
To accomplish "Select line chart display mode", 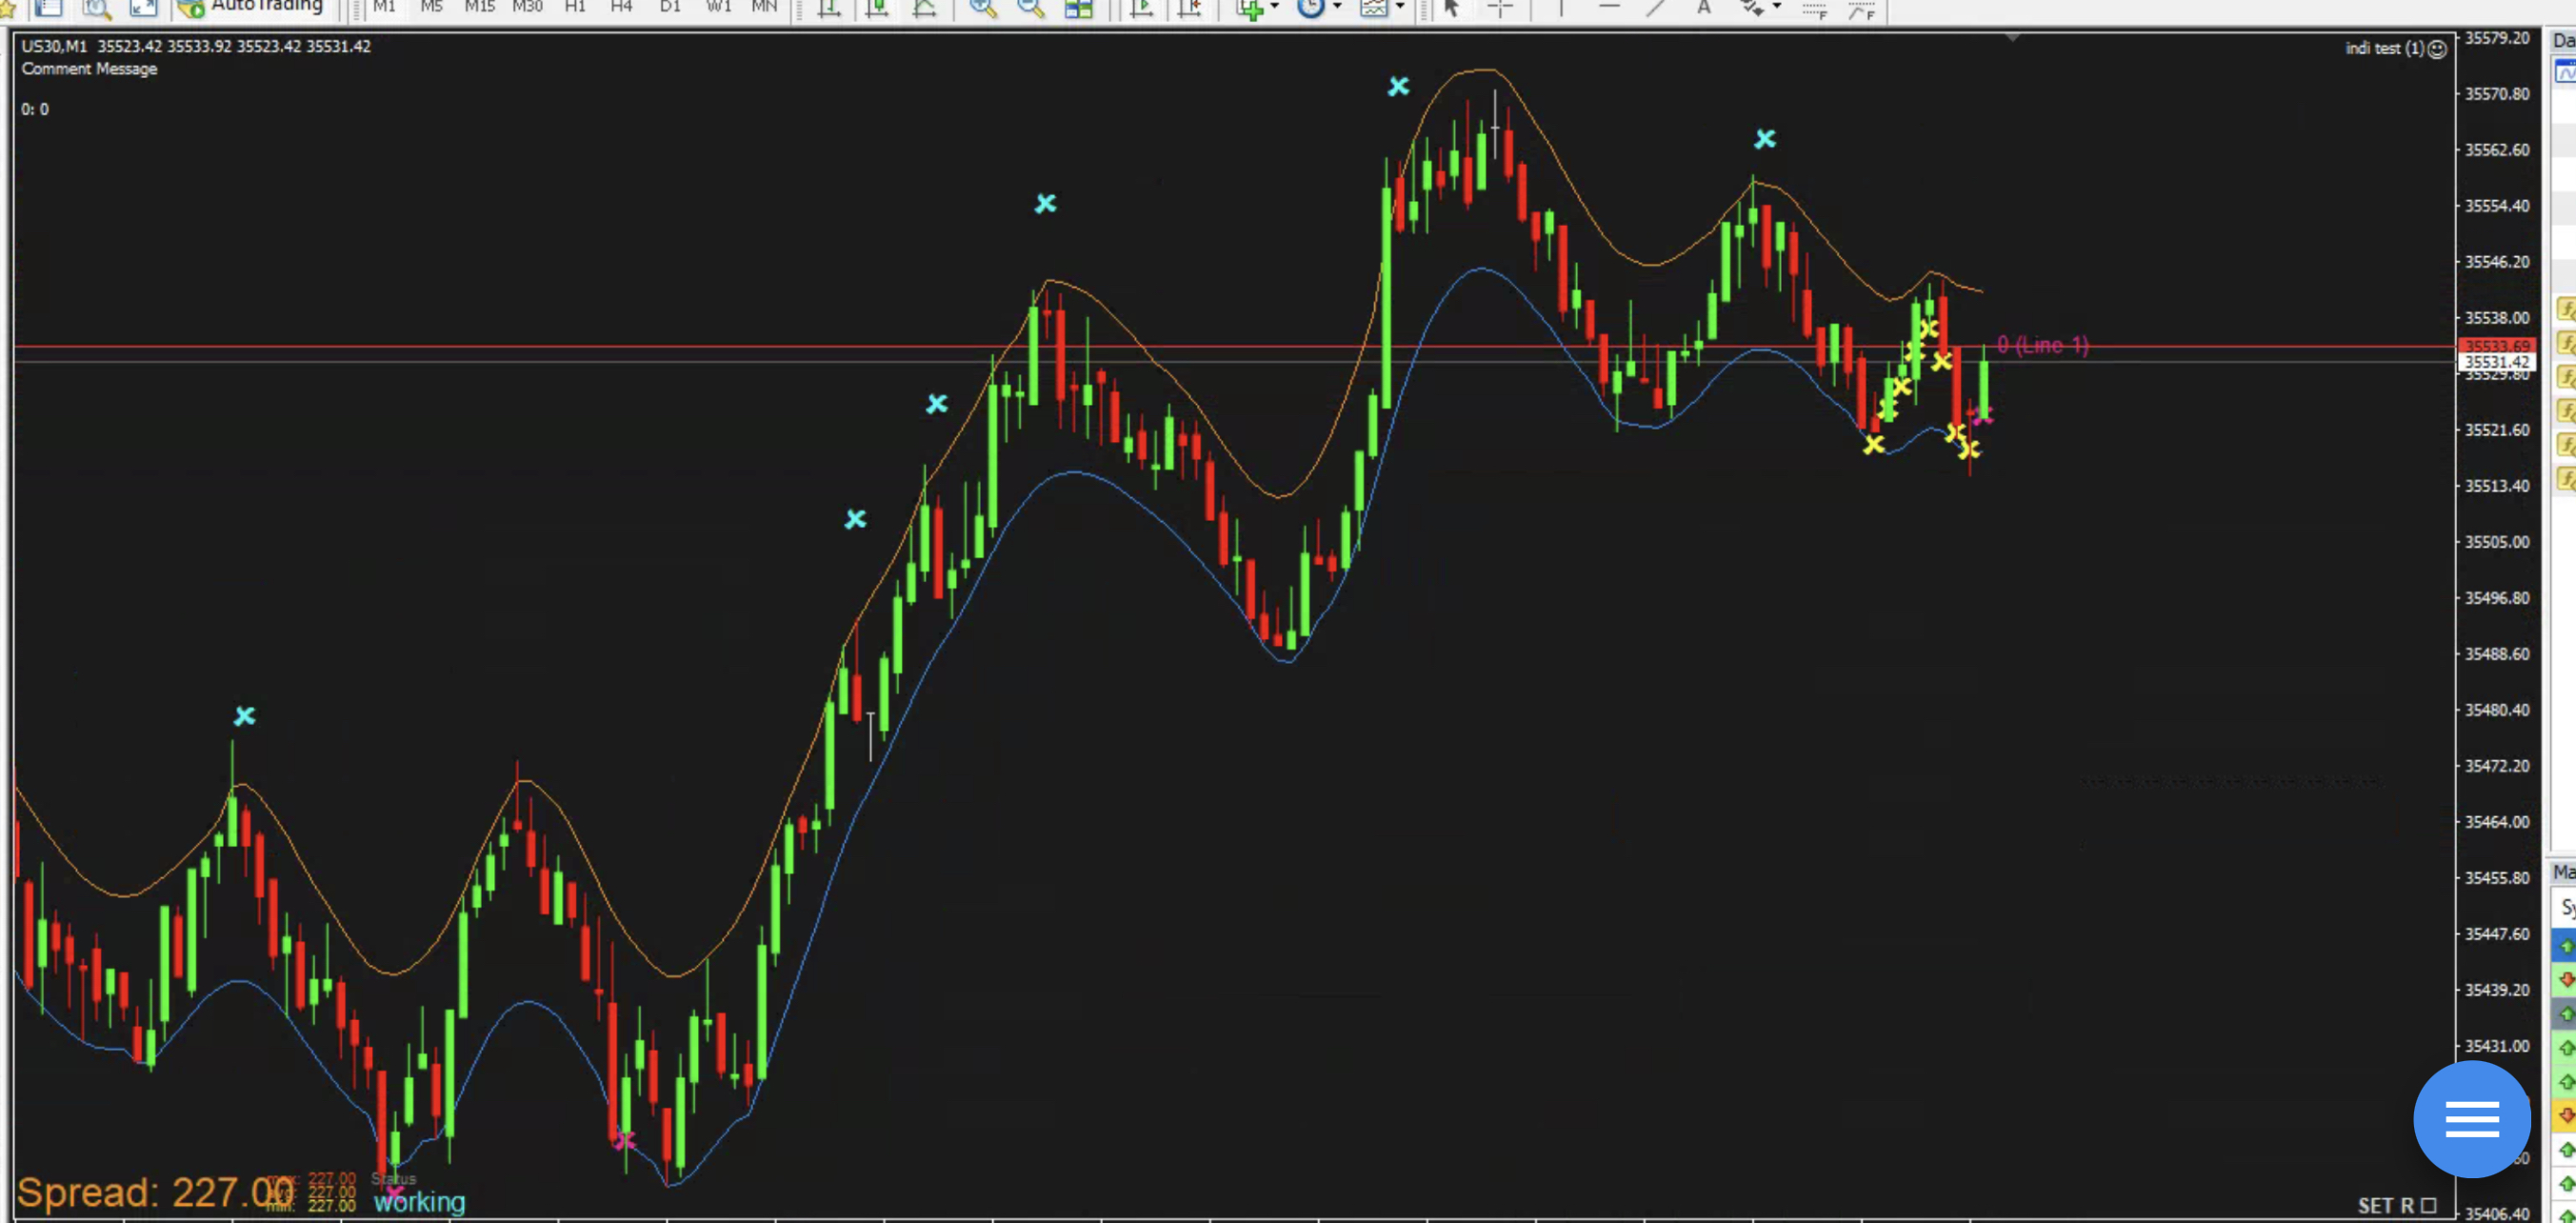I will point(925,8).
